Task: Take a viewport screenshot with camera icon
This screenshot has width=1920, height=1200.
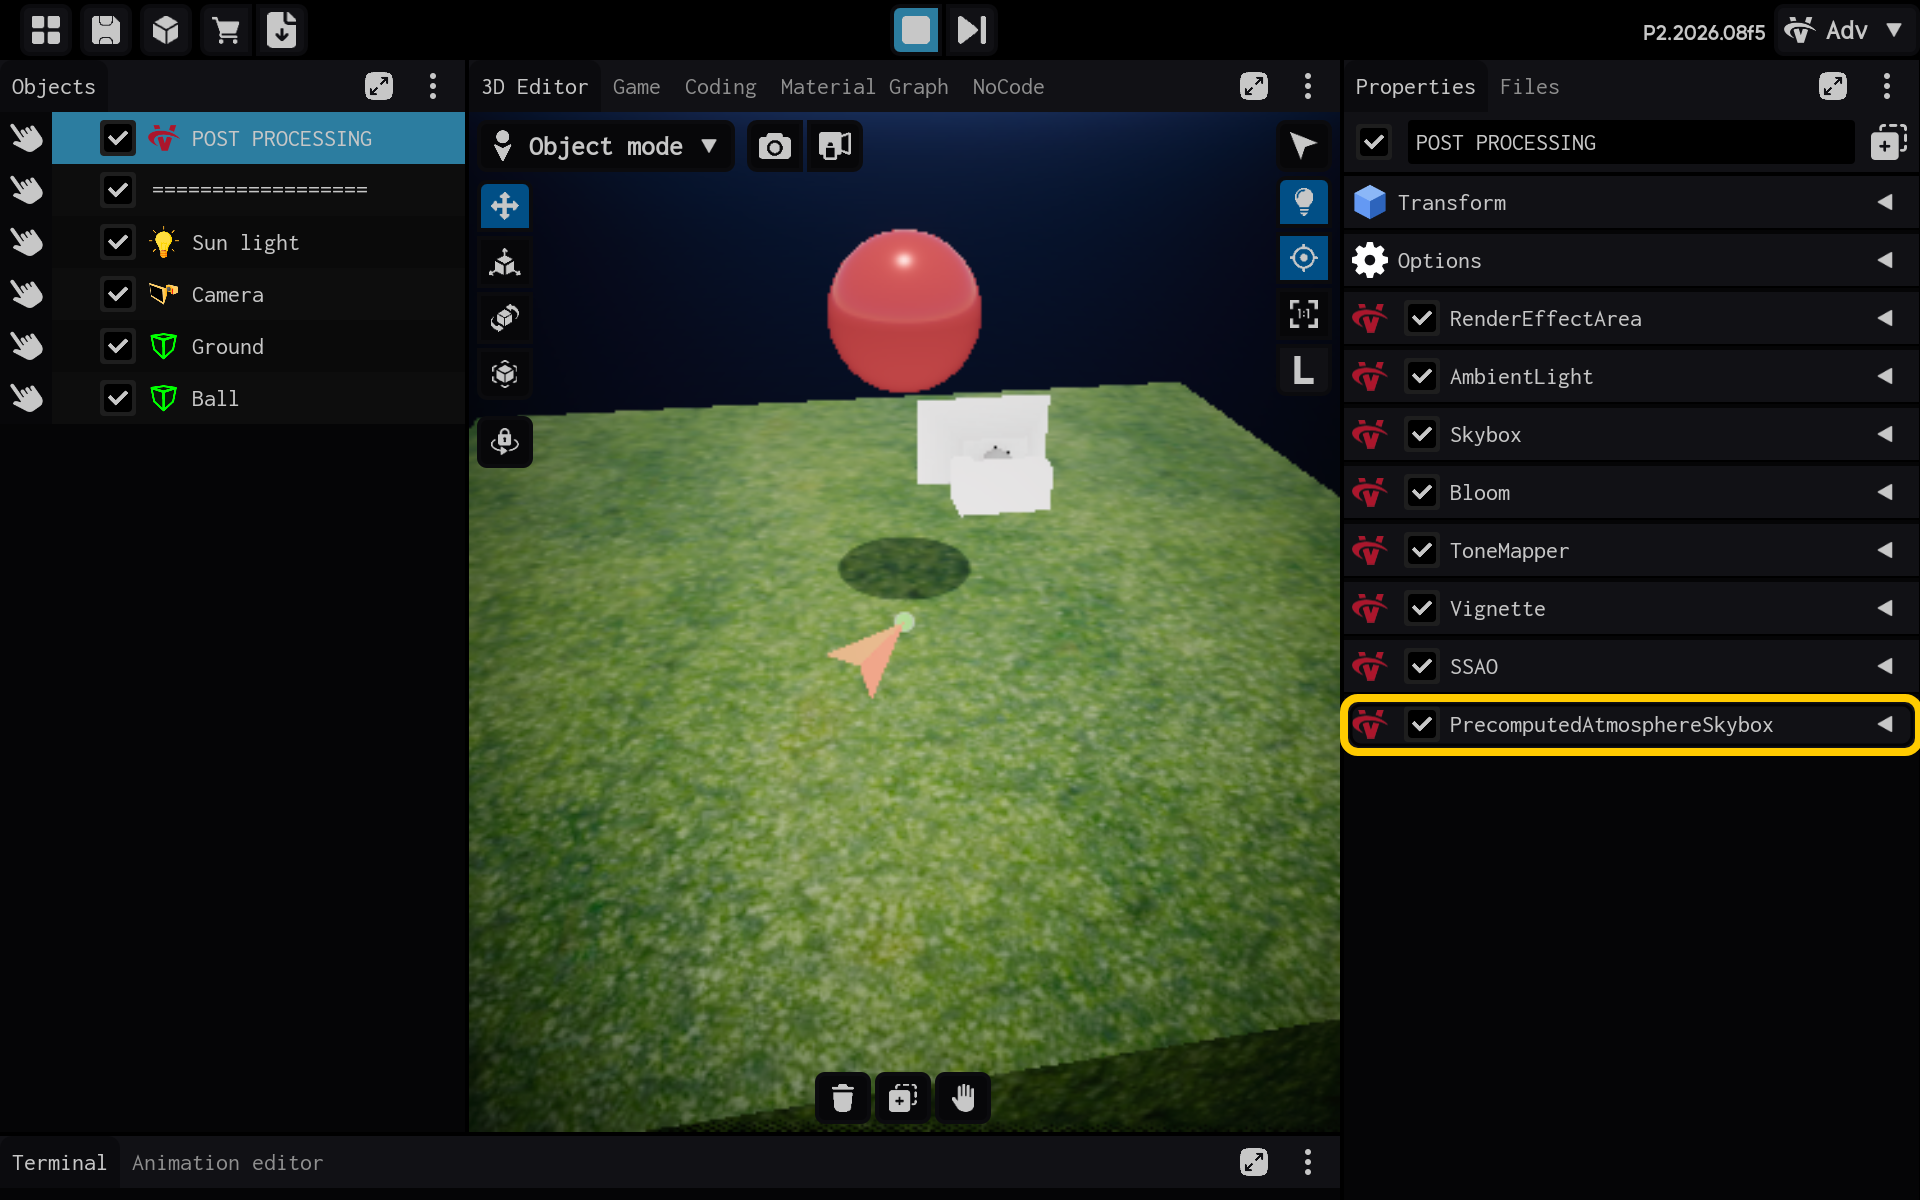Action: (x=775, y=146)
